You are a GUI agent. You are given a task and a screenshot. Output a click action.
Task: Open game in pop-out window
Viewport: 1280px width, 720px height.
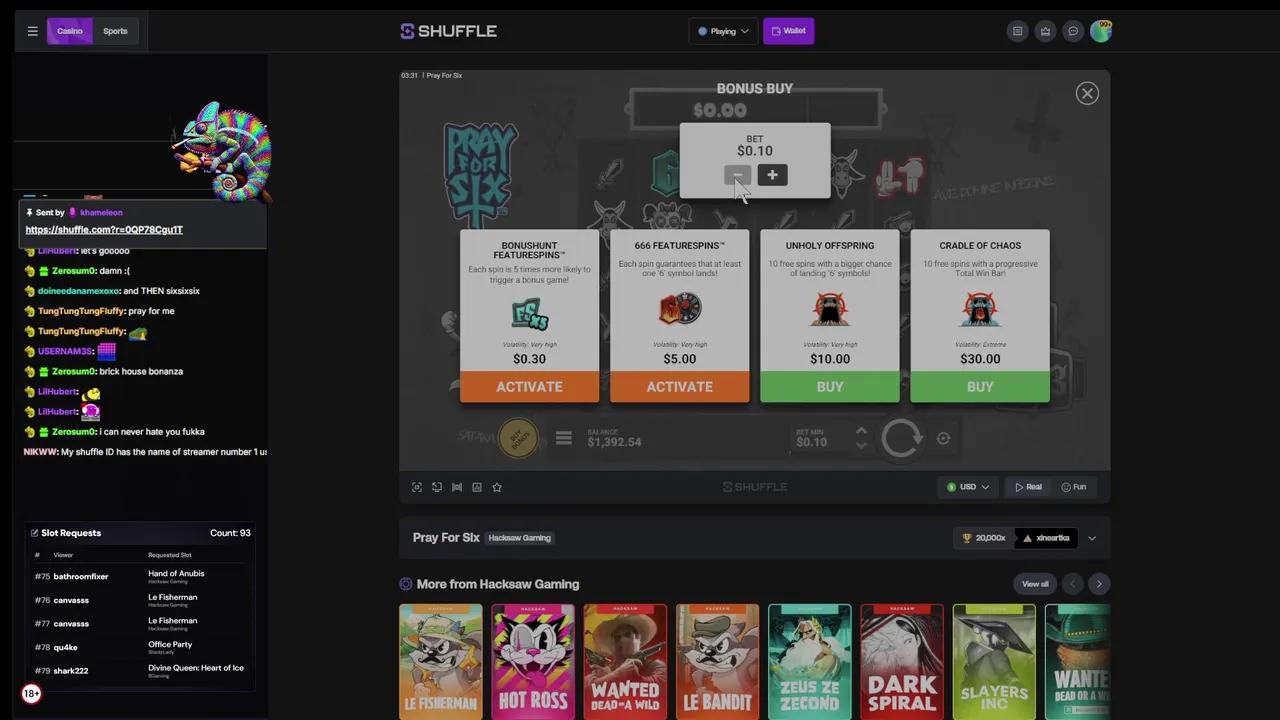tap(437, 487)
